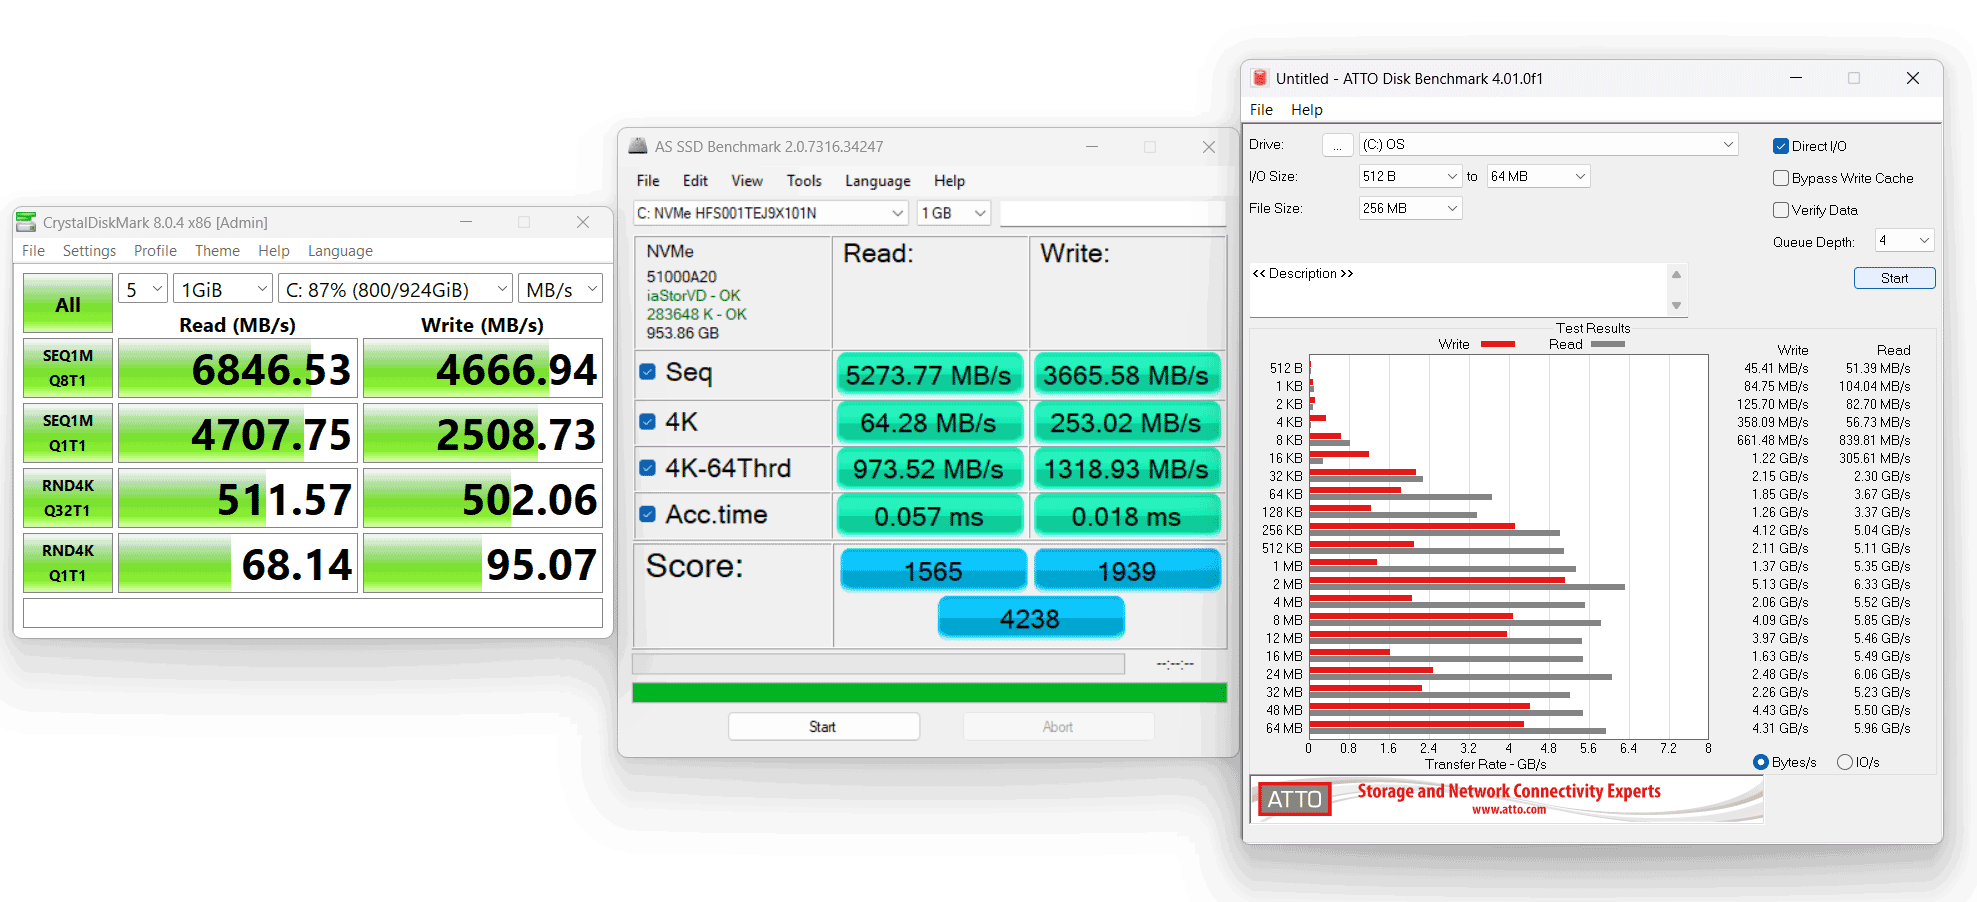Image resolution: width=1977 pixels, height=902 pixels.
Task: Open the 1GiB test size dropdown
Action: coord(222,289)
